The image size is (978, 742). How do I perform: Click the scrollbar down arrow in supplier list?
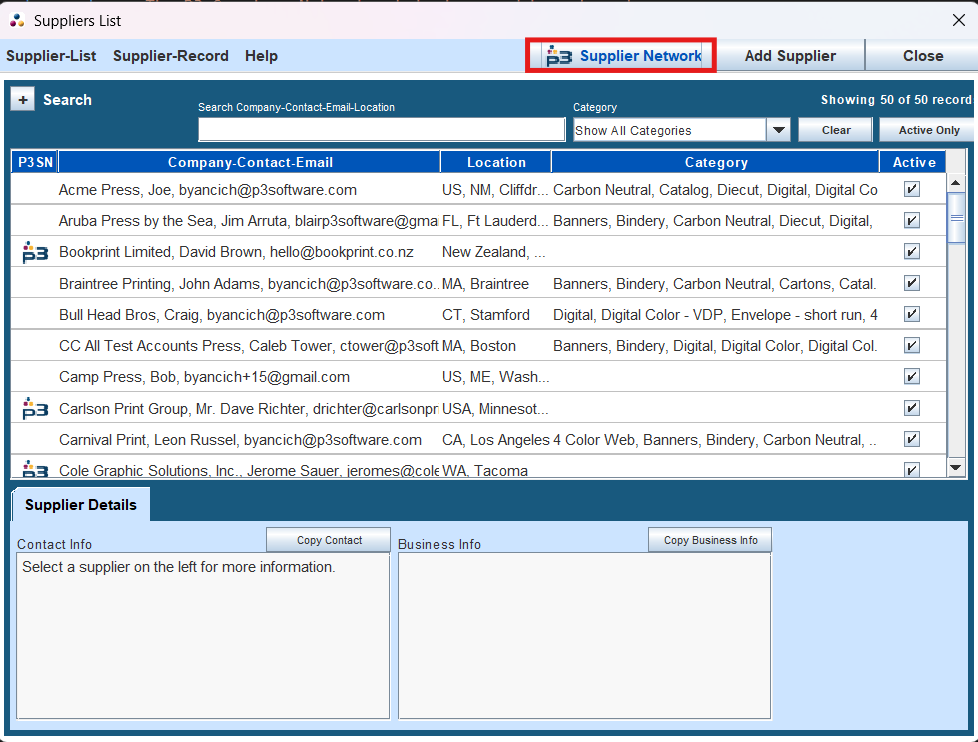[956, 467]
